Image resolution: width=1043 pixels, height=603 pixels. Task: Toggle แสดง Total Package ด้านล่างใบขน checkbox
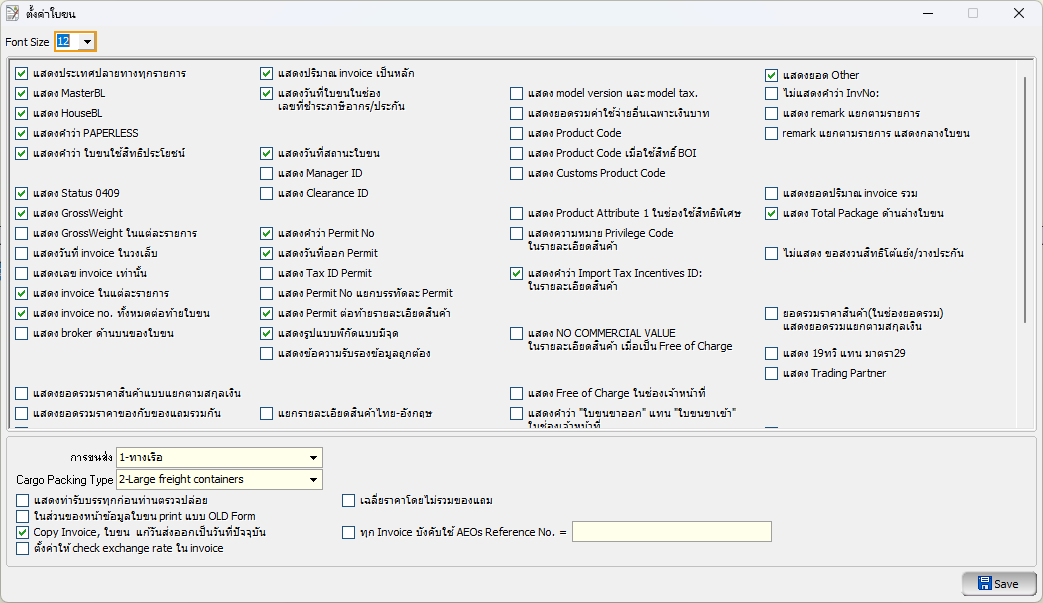(x=772, y=214)
